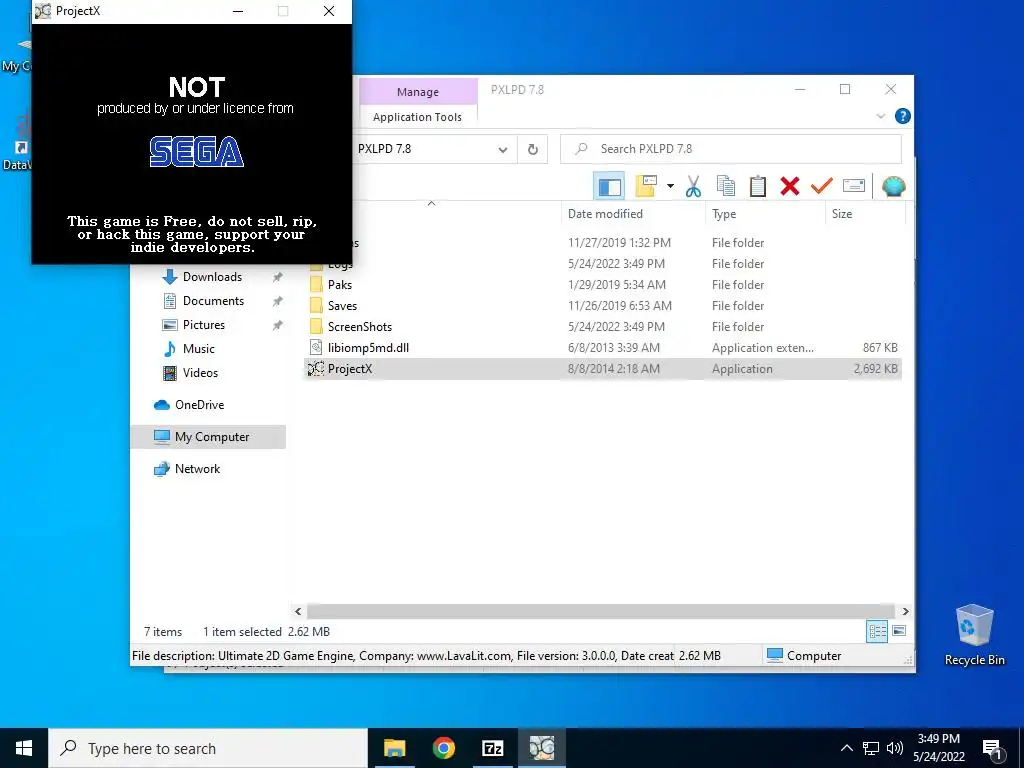Click the horizontal scrollbar right arrow
This screenshot has height=768, width=1024.
click(x=905, y=611)
